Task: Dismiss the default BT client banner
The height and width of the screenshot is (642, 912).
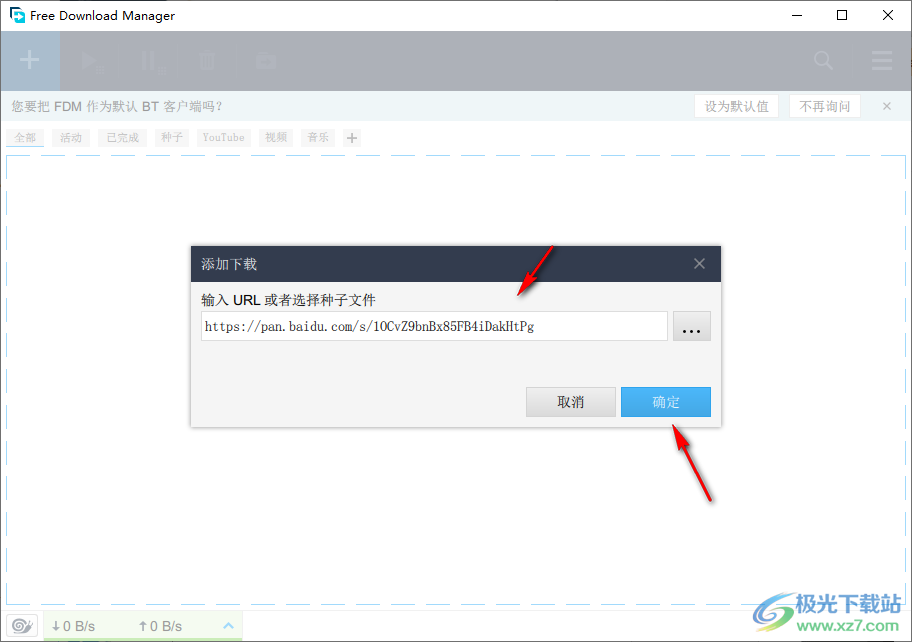Action: (x=886, y=106)
